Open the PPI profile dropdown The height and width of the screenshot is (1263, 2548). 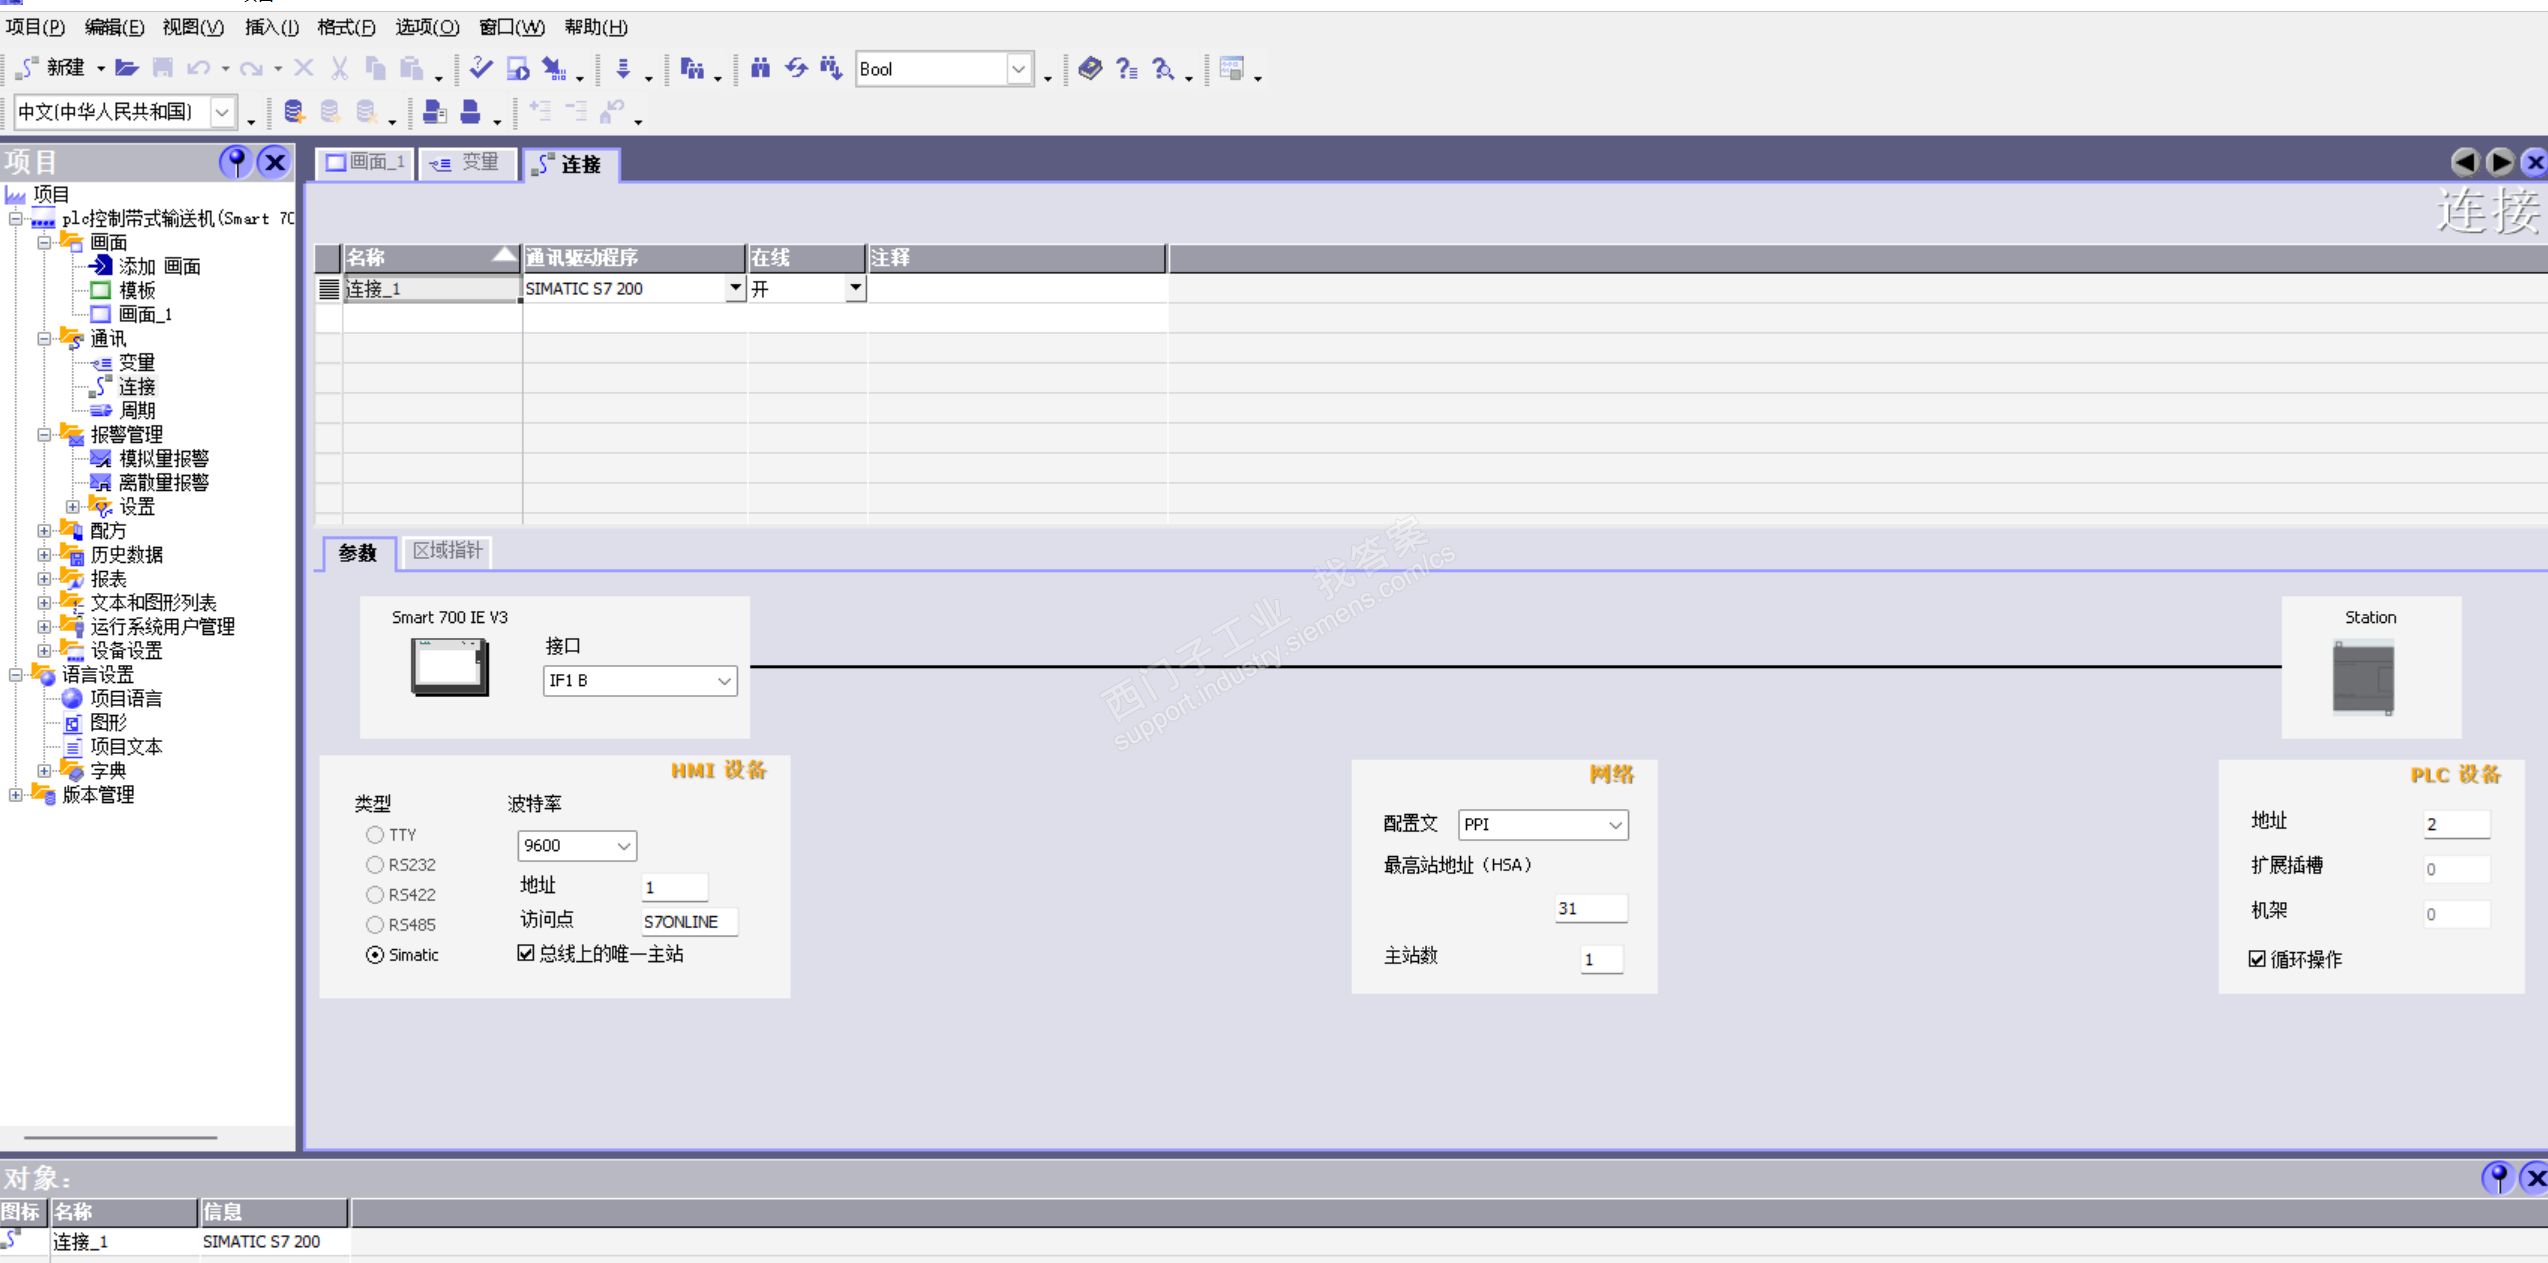click(x=1614, y=825)
